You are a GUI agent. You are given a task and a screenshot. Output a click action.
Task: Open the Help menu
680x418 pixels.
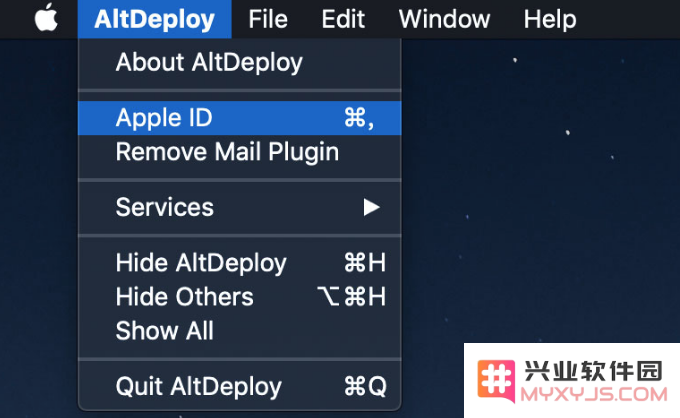pyautogui.click(x=550, y=19)
